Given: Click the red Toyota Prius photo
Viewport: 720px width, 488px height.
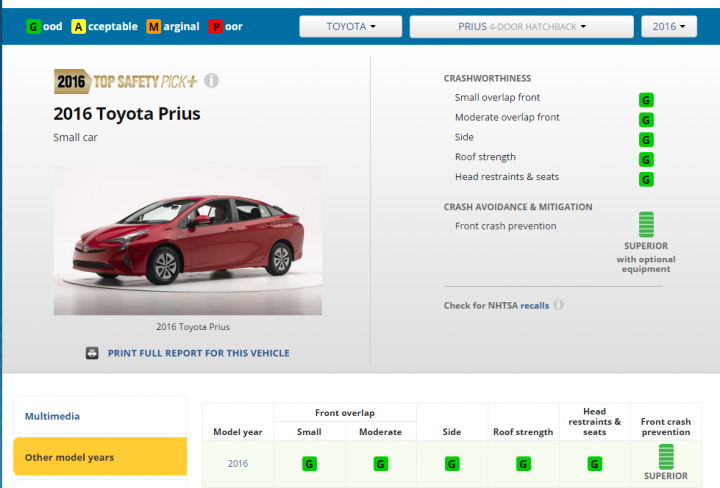Looking at the screenshot, I should tap(188, 240).
